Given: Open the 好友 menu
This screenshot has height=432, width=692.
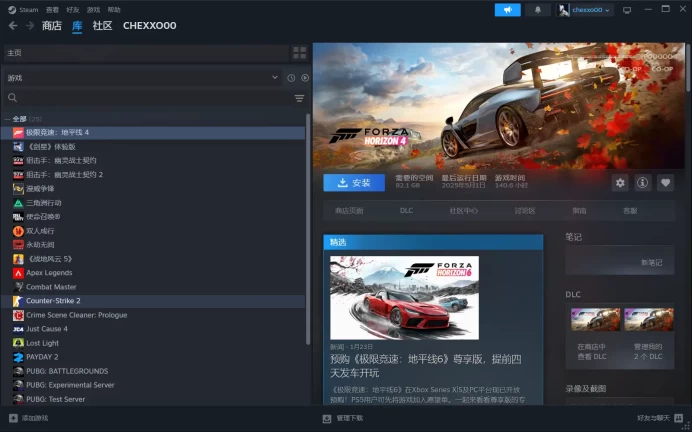Looking at the screenshot, I should point(73,10).
